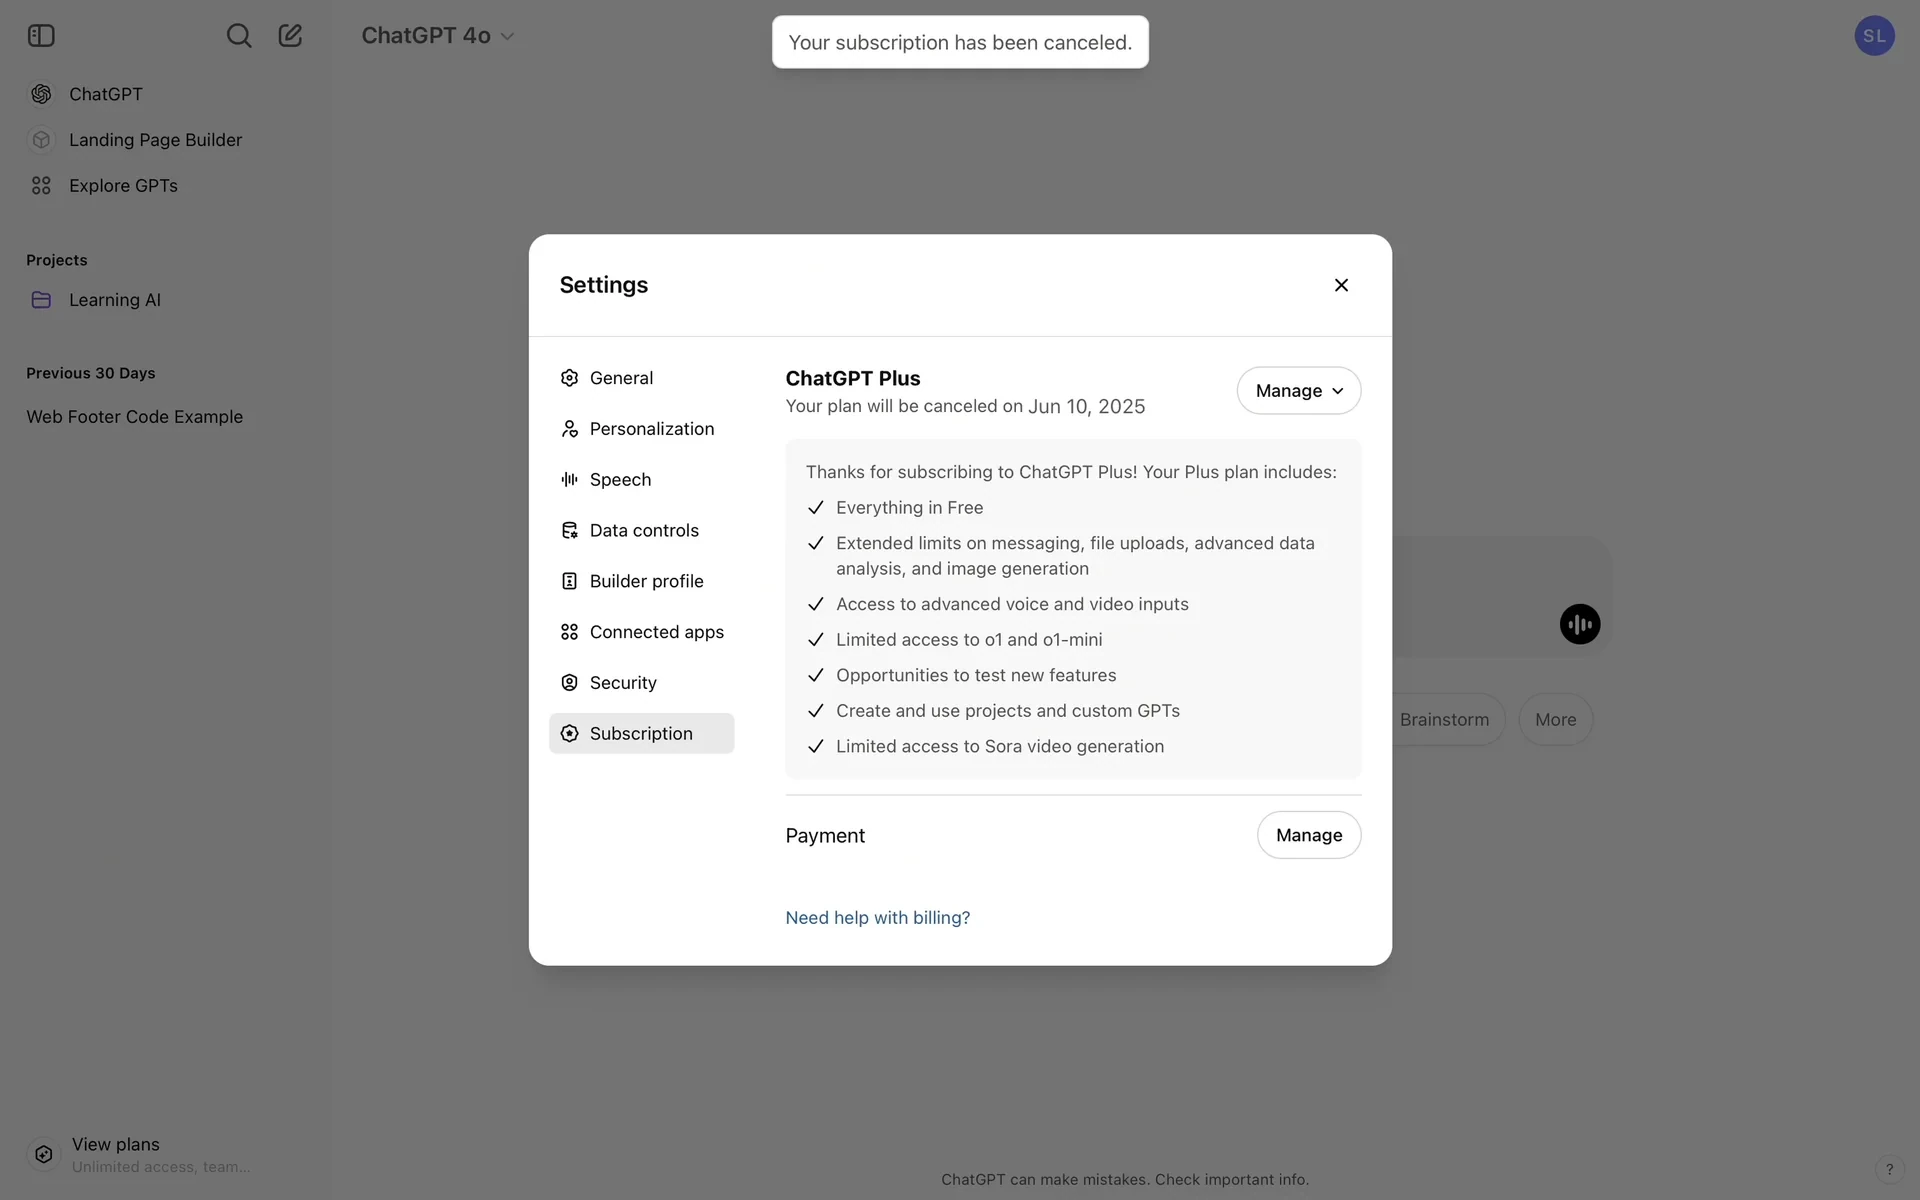Toggle the sidebar panel icon
The width and height of the screenshot is (1920, 1200).
[41, 36]
